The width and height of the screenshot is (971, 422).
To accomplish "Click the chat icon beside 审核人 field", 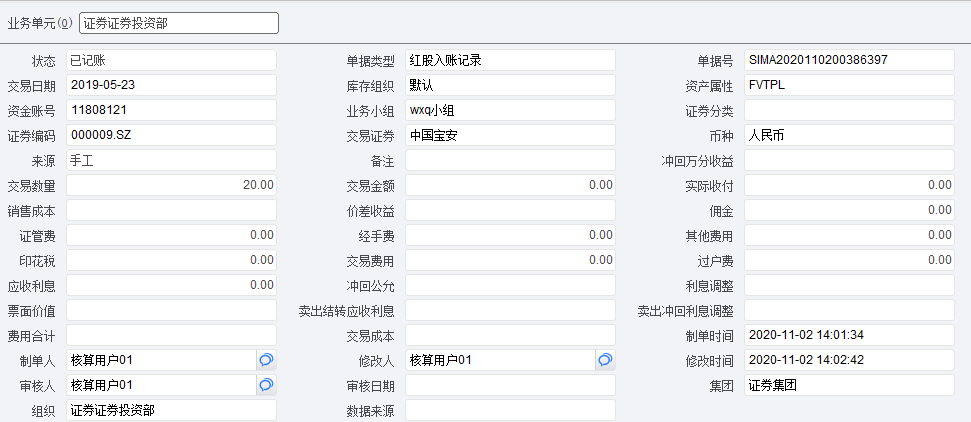I will (266, 385).
